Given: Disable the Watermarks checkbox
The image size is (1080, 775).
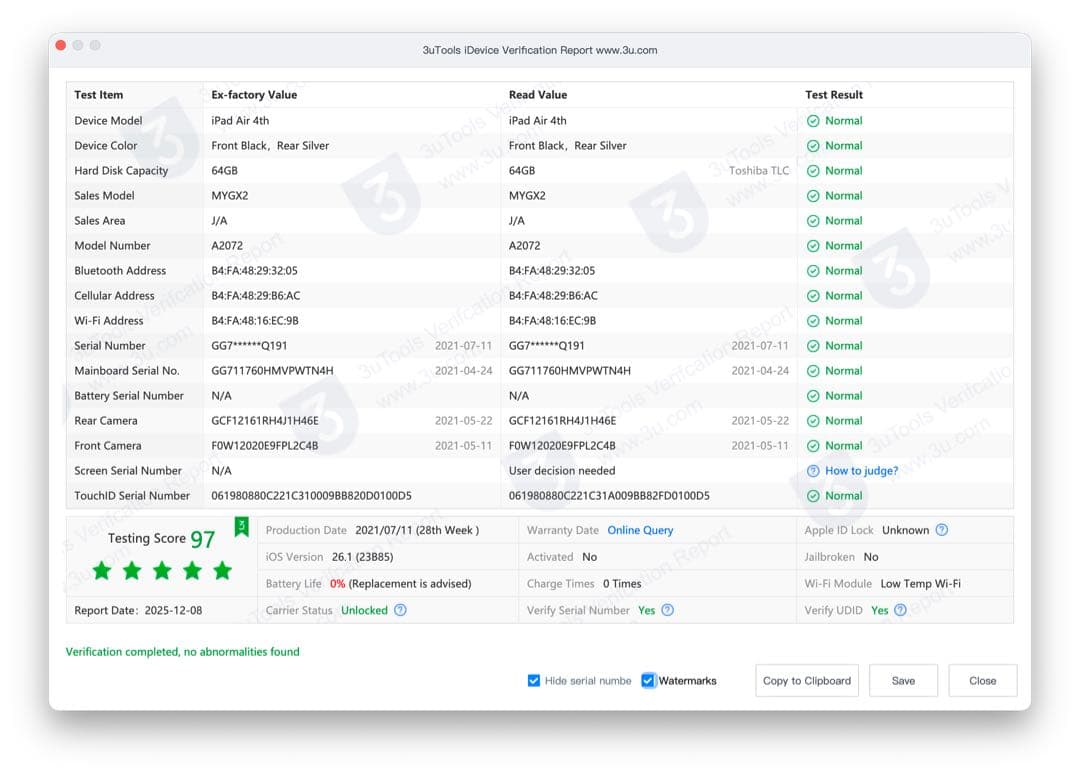Looking at the screenshot, I should (648, 680).
